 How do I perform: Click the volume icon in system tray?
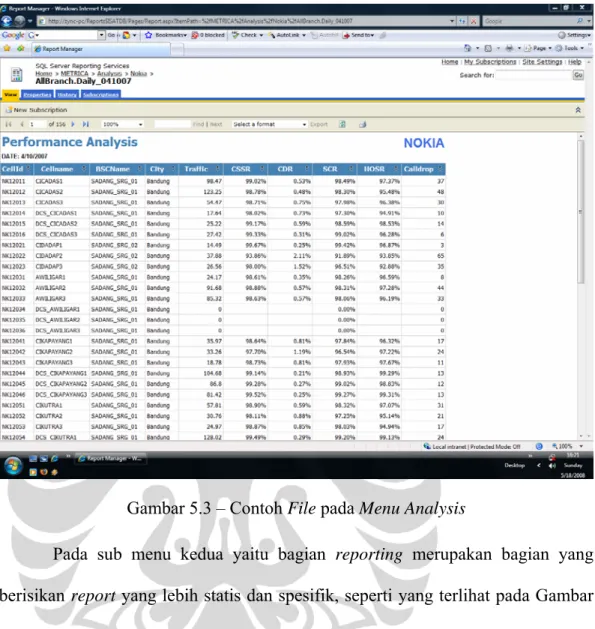coord(552,465)
